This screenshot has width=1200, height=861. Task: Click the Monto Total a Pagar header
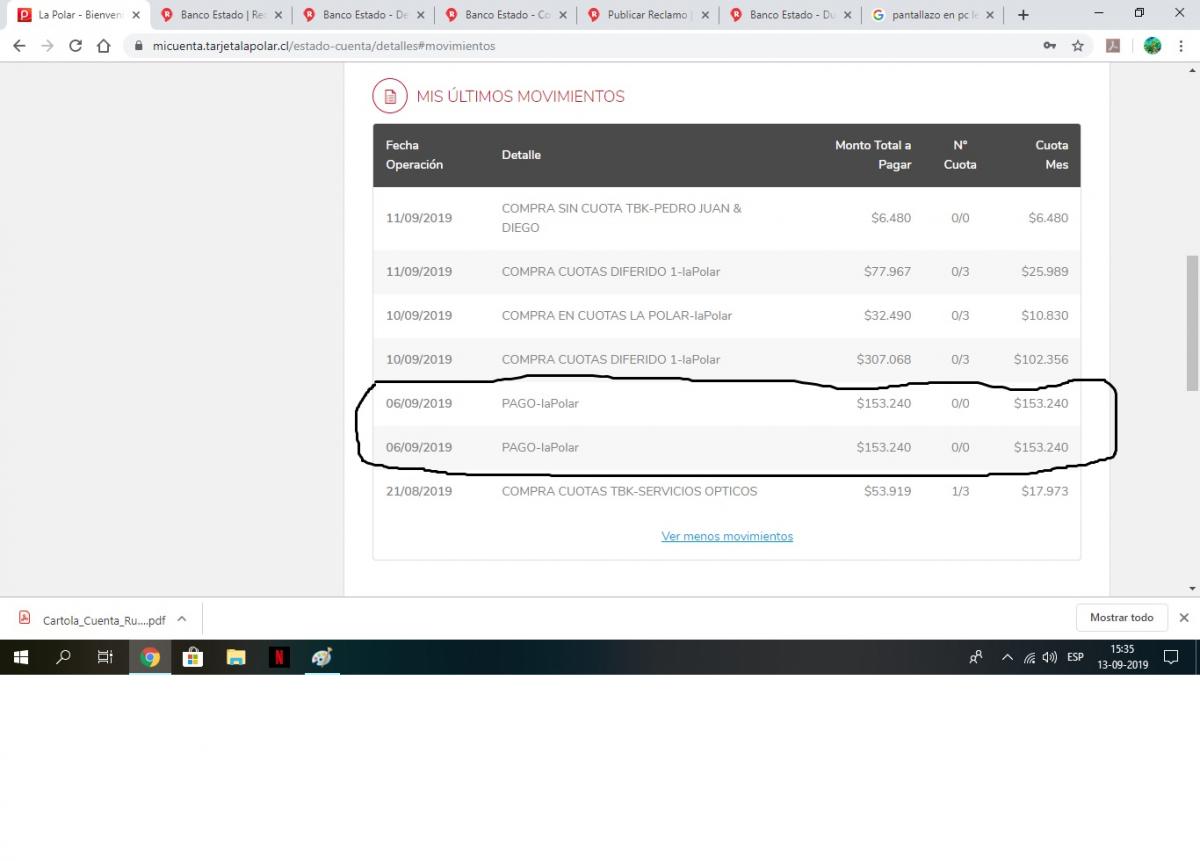click(x=873, y=155)
